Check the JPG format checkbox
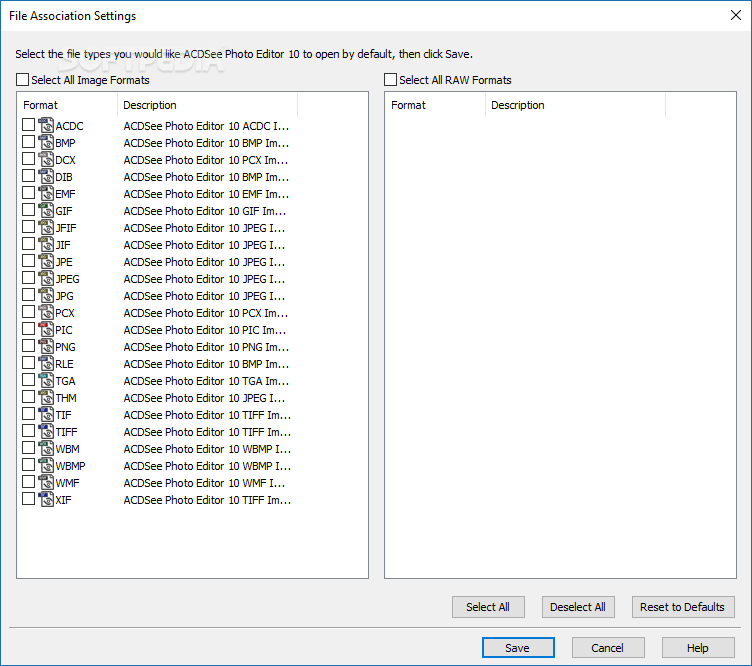The image size is (752, 666). pyautogui.click(x=28, y=295)
